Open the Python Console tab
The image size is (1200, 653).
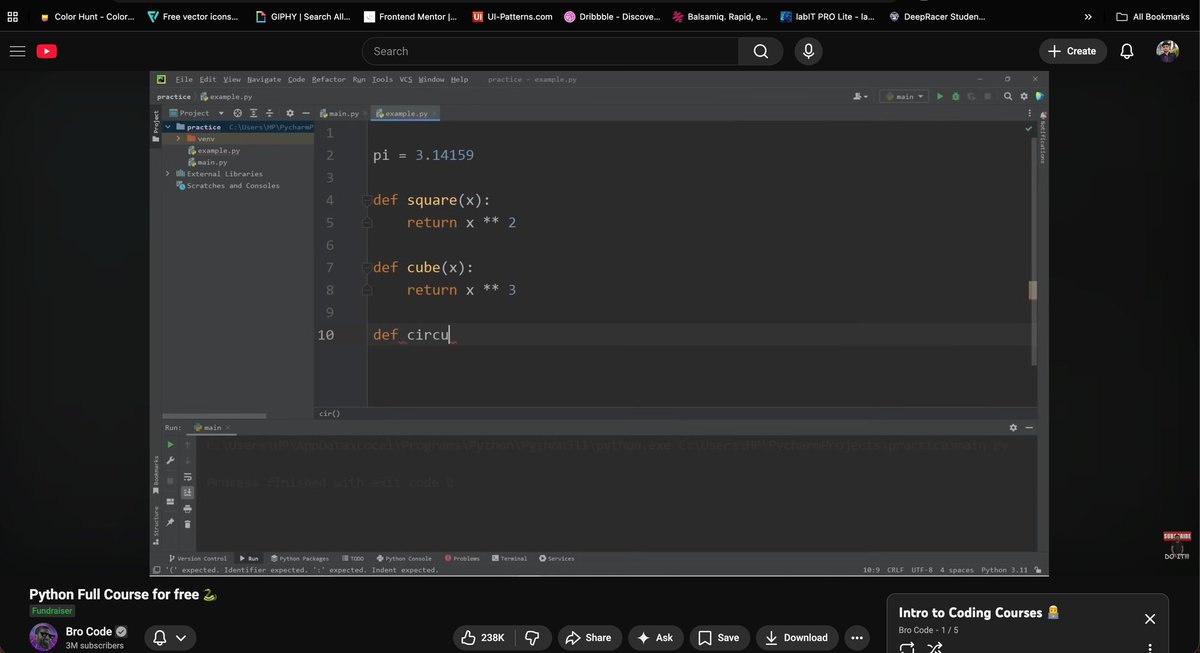point(404,558)
